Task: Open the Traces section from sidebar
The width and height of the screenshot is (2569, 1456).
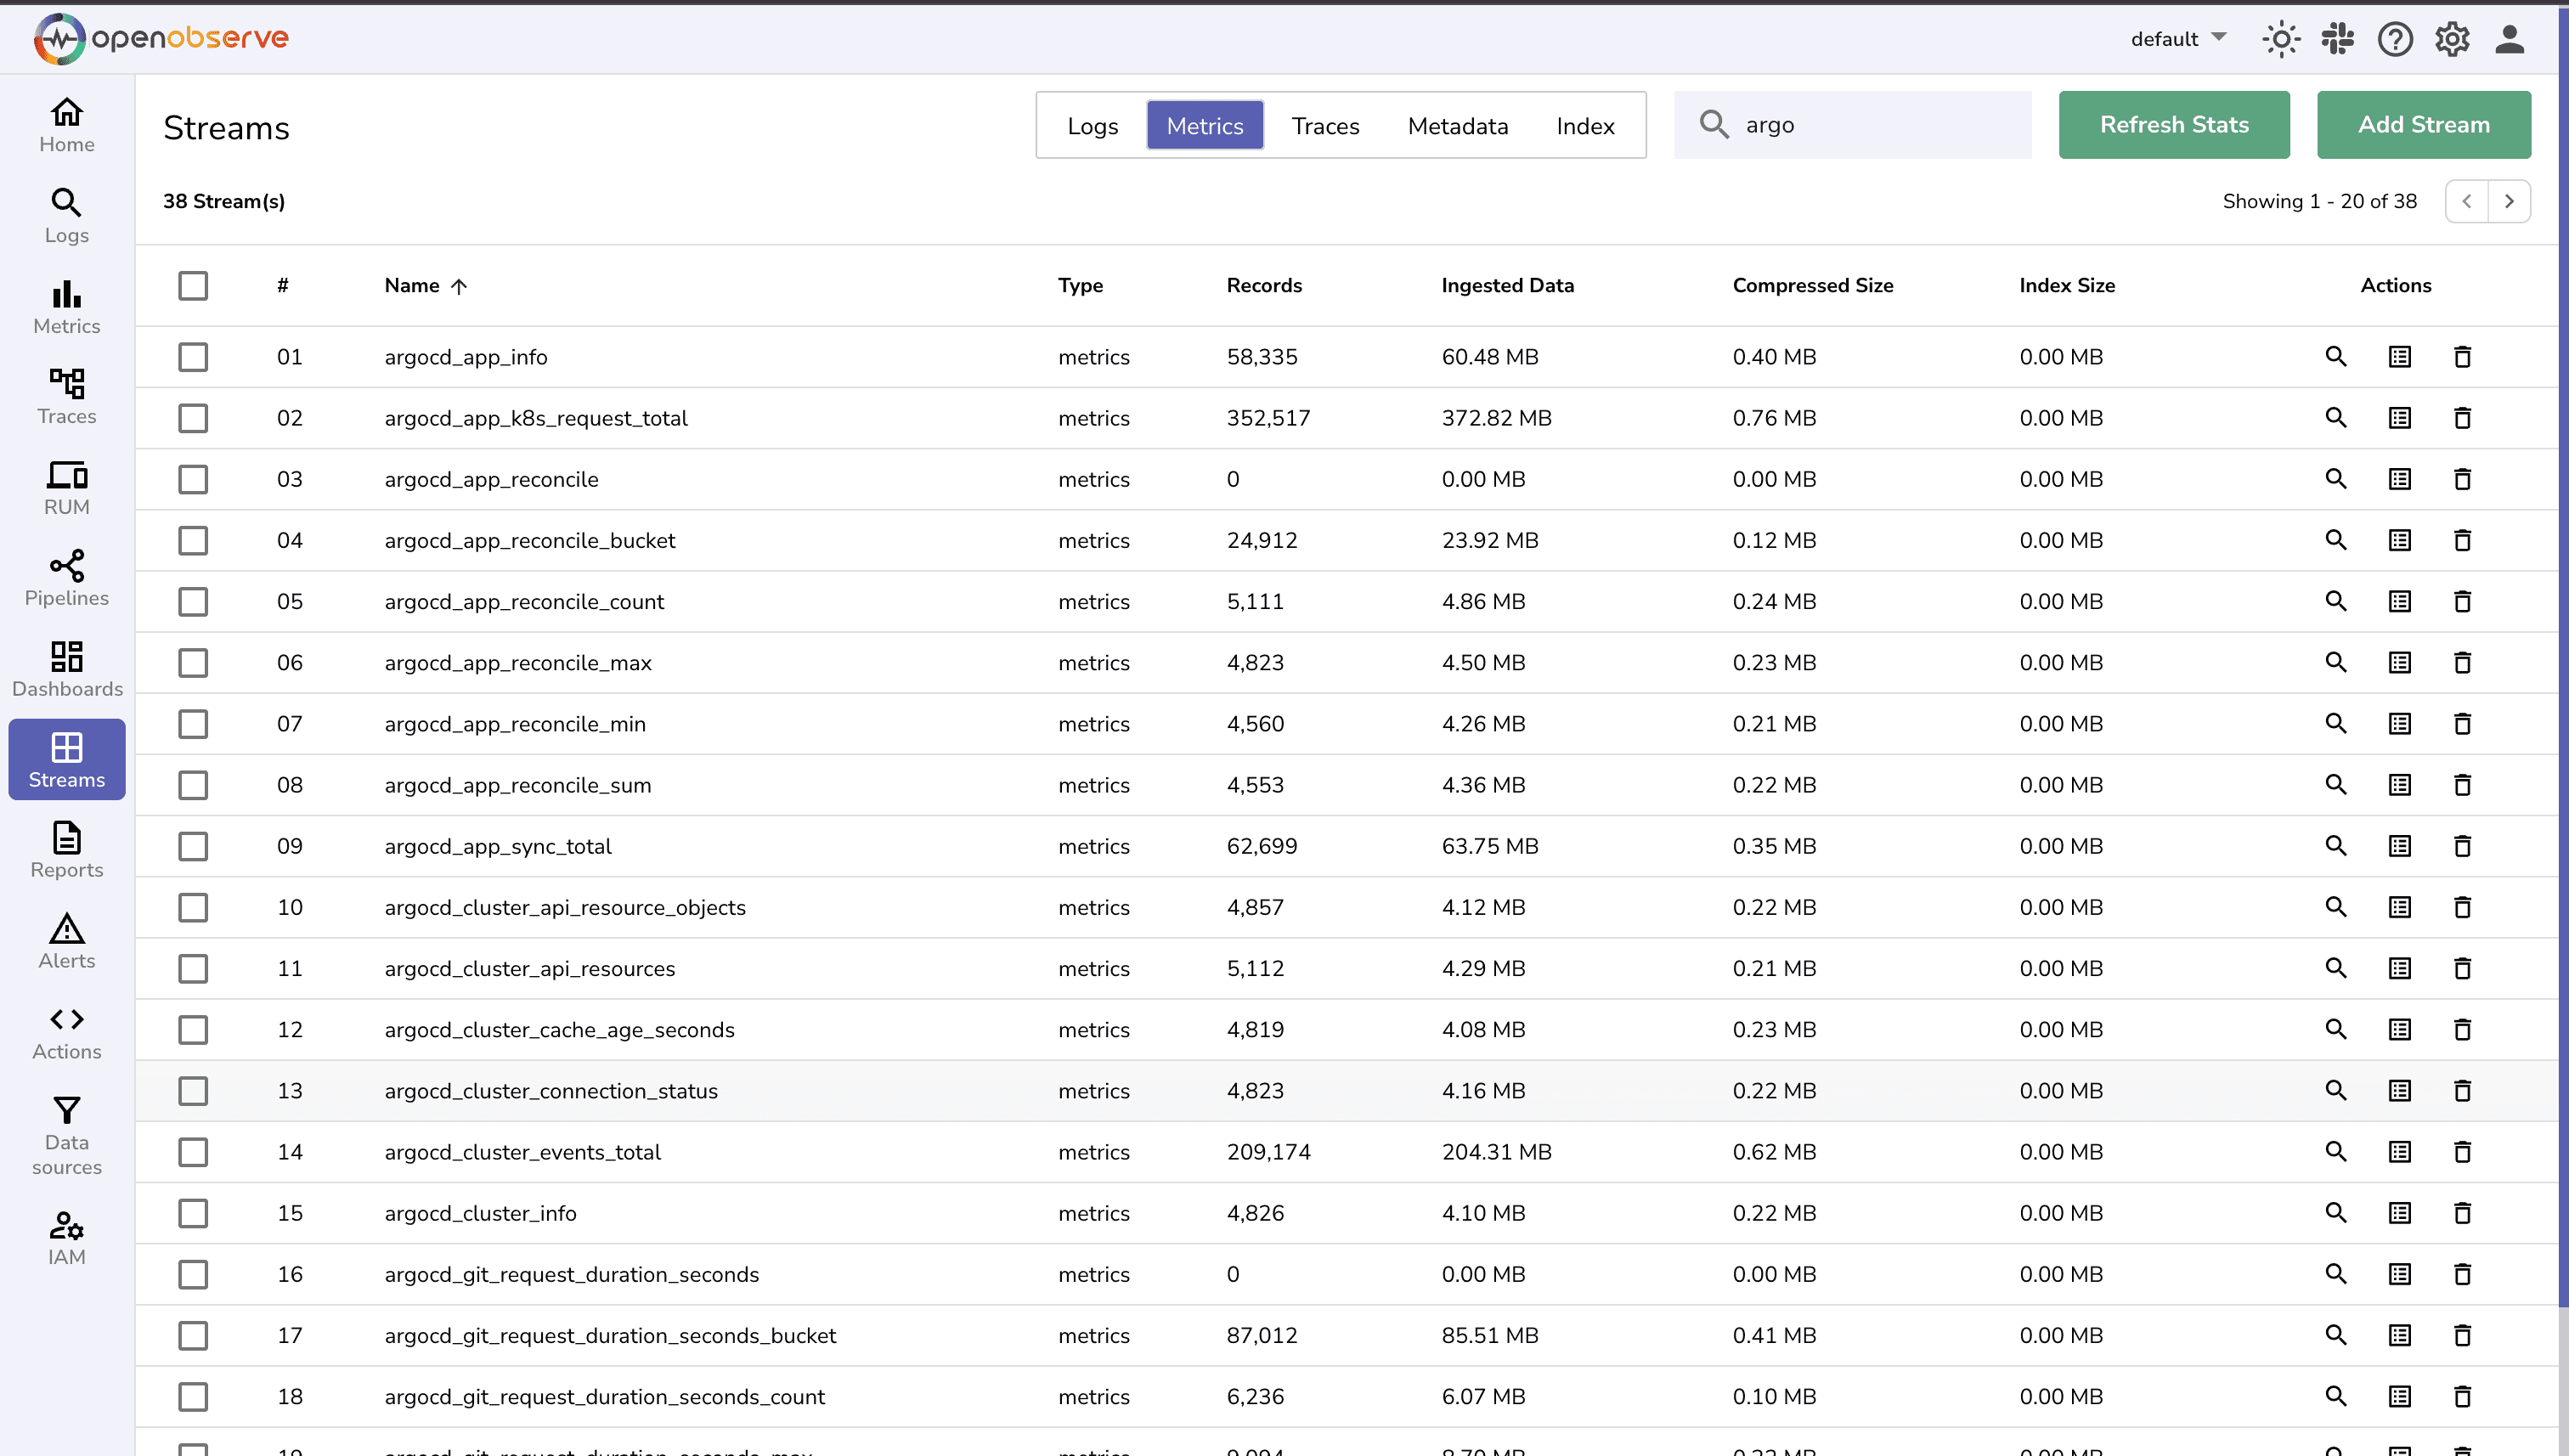Action: [66, 395]
